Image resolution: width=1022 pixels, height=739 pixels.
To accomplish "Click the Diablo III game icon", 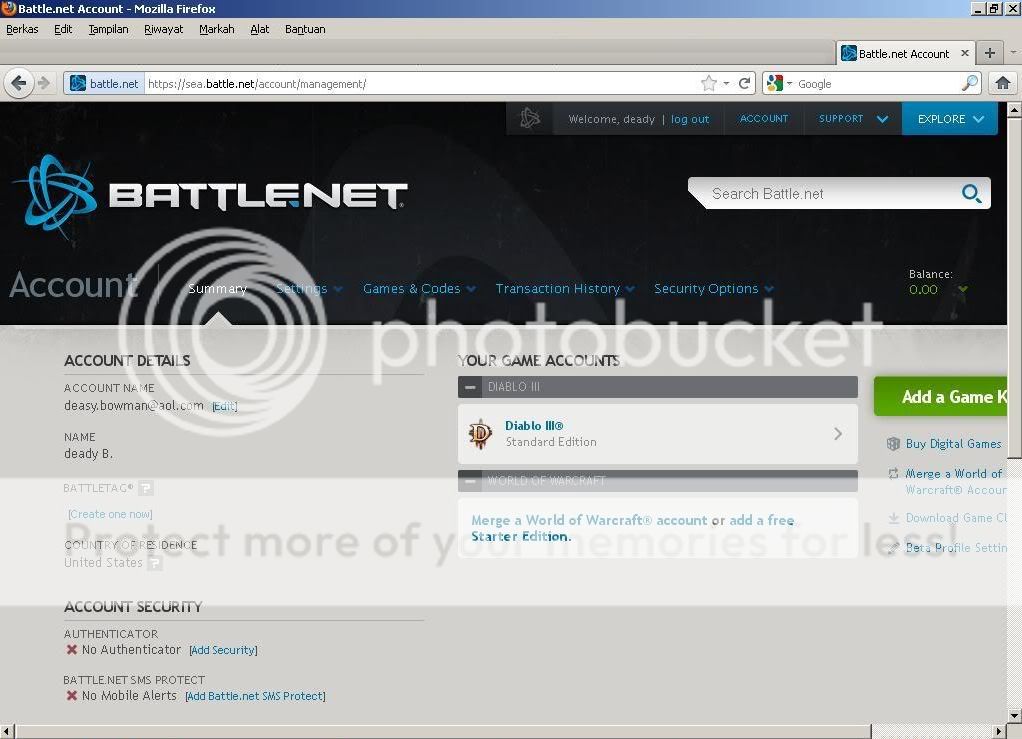I will [480, 434].
